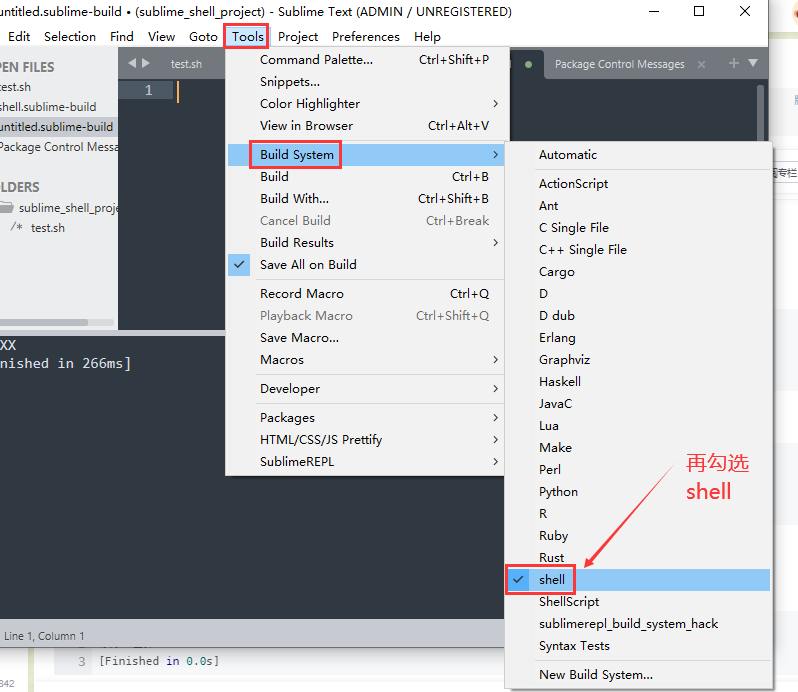Select Graphviz build system
The image size is (798, 692).
[638, 360]
